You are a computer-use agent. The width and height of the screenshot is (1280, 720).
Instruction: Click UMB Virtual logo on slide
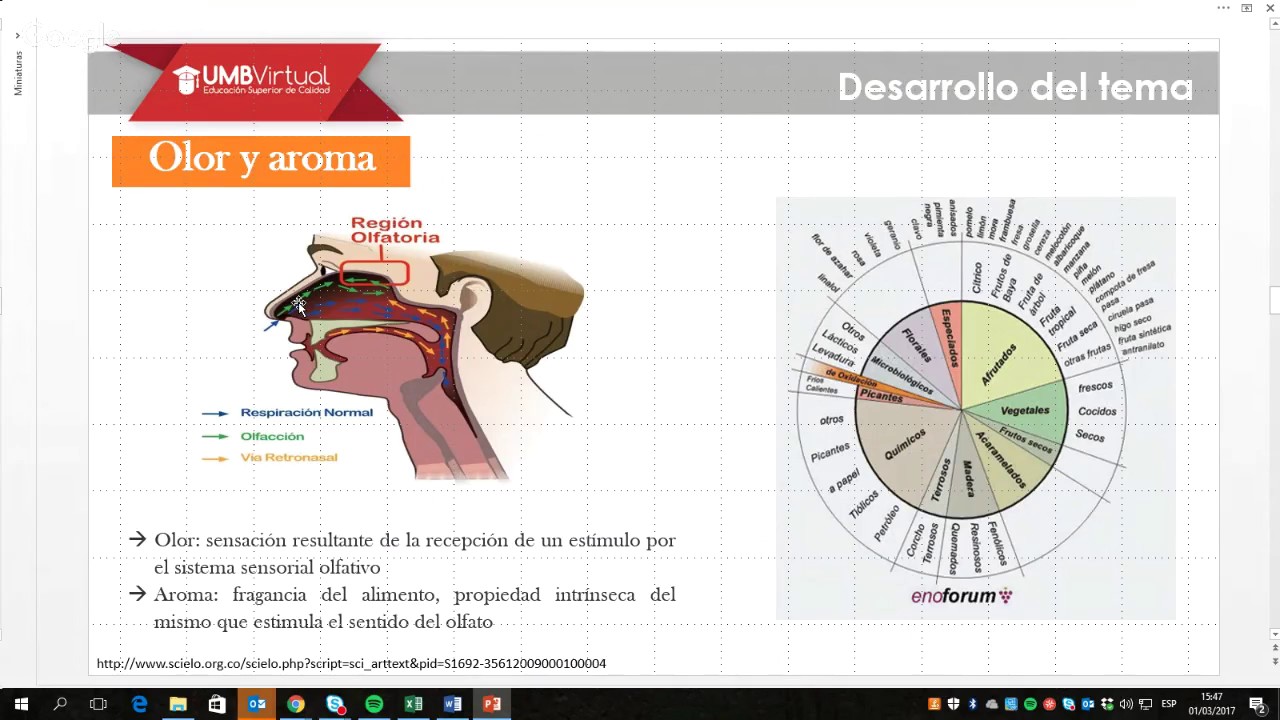click(251, 80)
